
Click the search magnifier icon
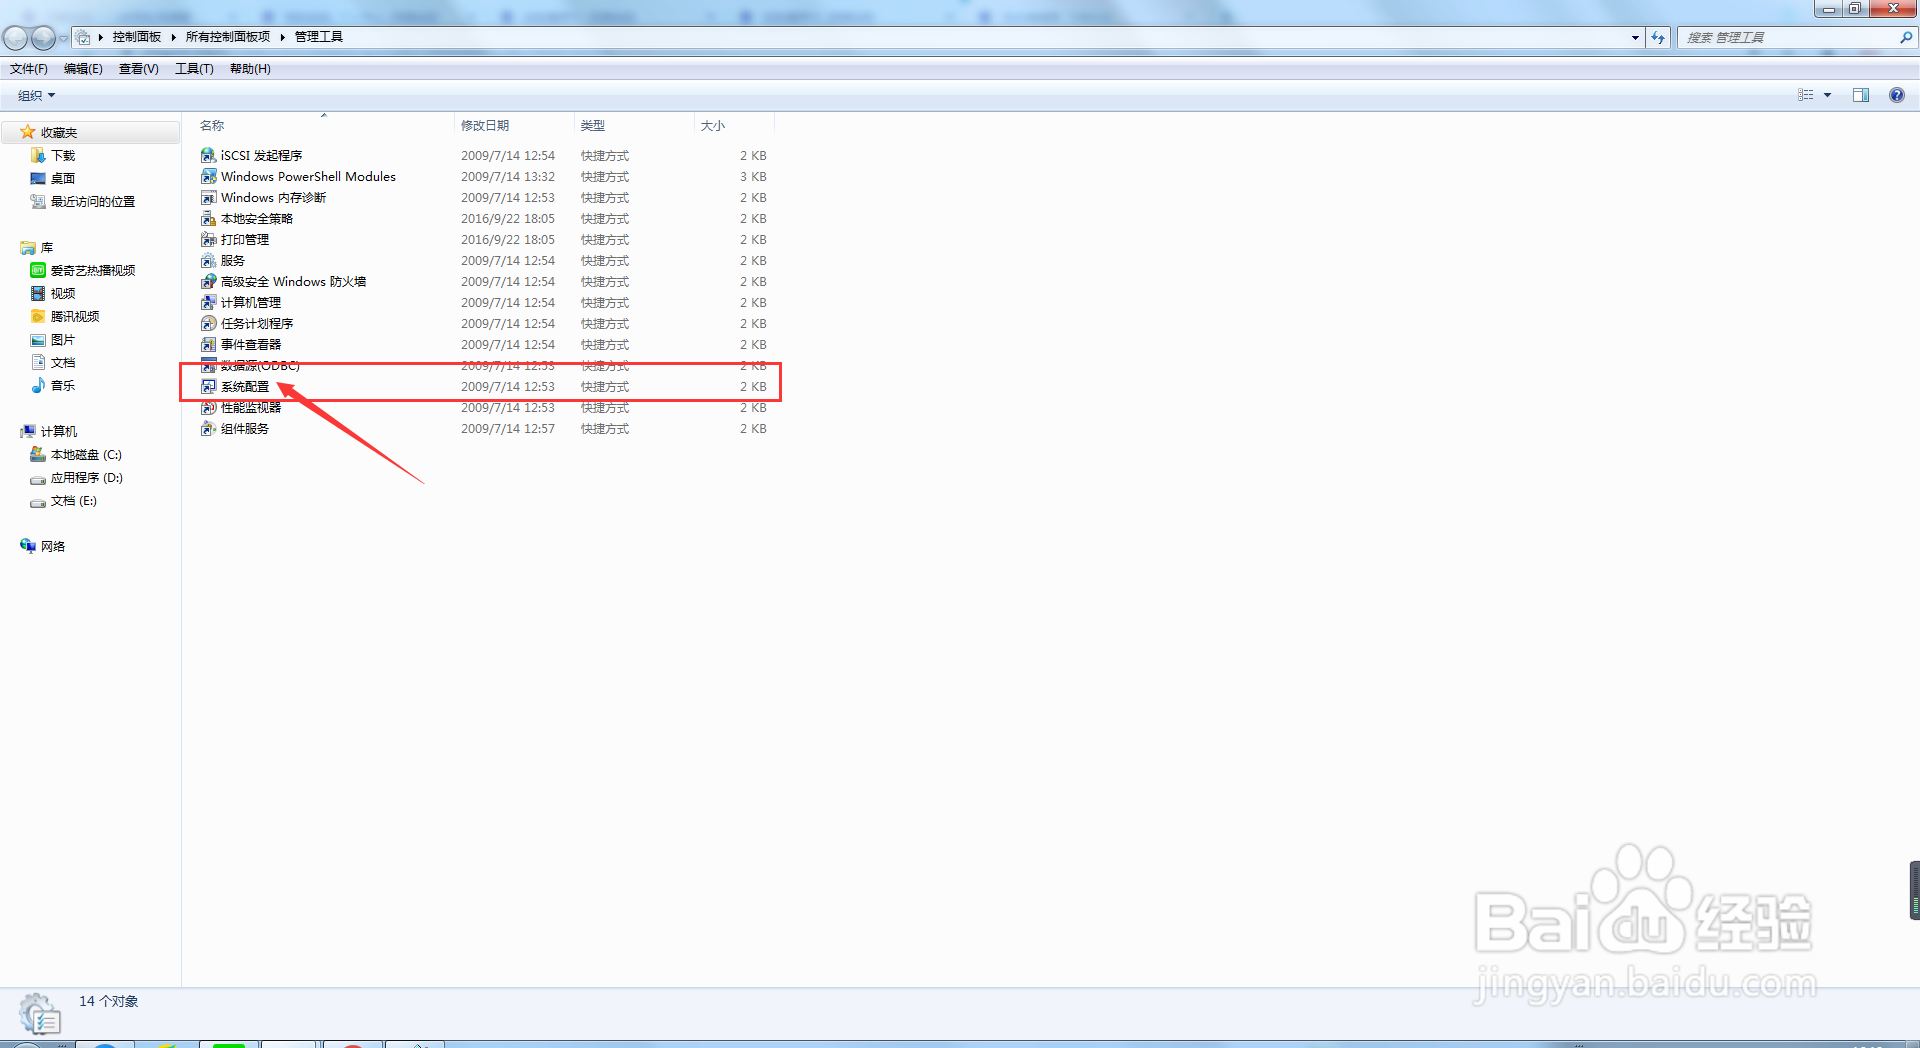point(1906,37)
